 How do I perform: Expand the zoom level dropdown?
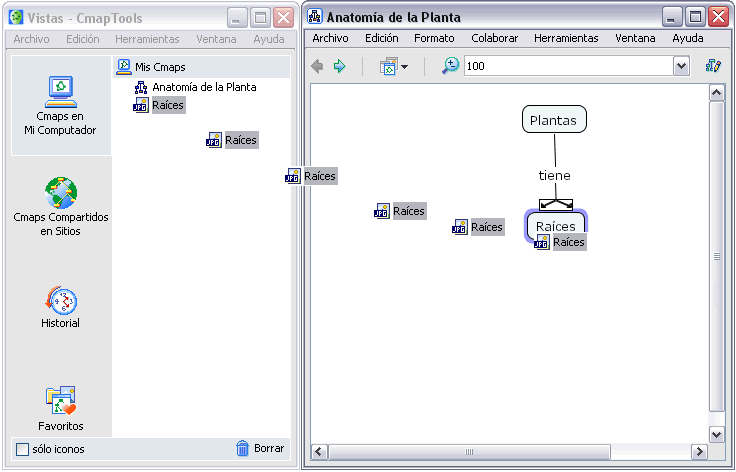click(681, 66)
